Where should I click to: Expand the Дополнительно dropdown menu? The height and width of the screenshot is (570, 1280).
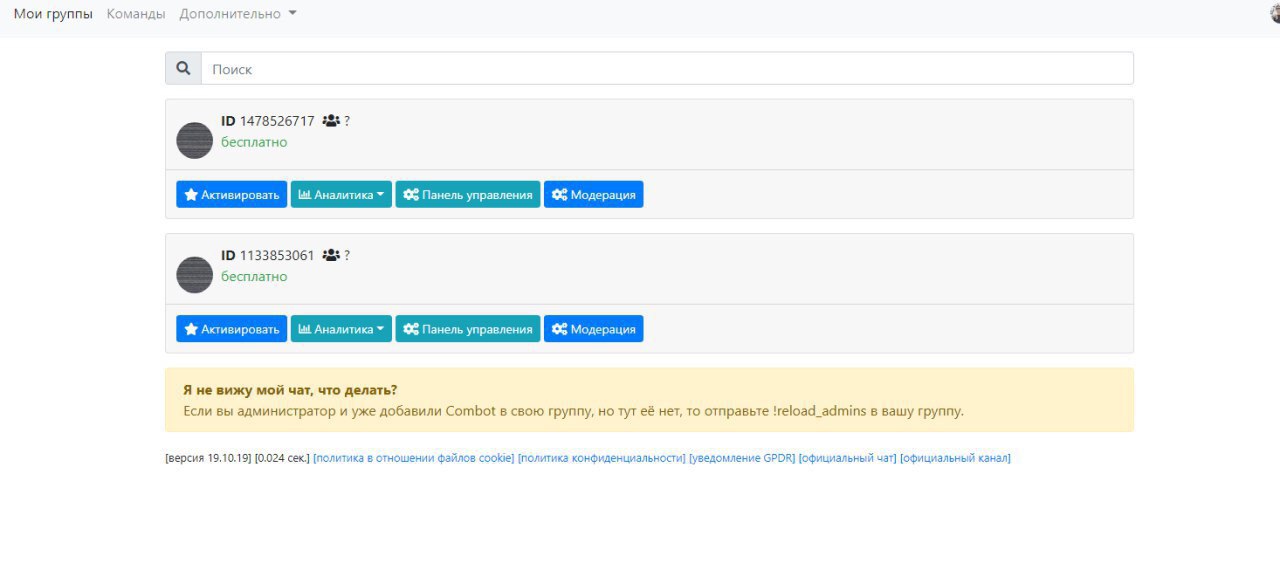238,14
